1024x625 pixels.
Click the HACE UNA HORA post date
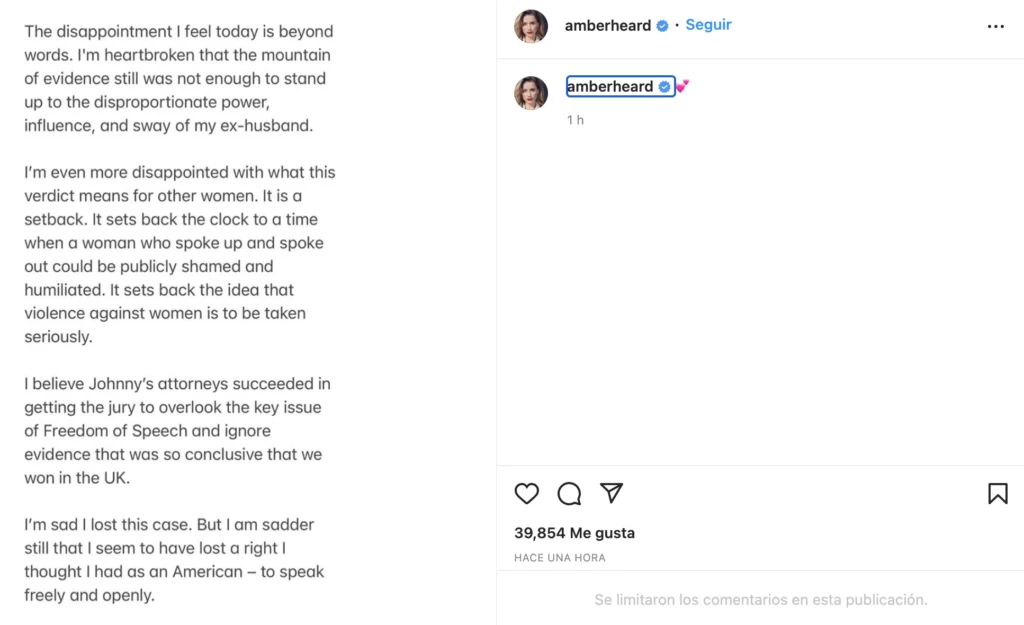coord(560,558)
